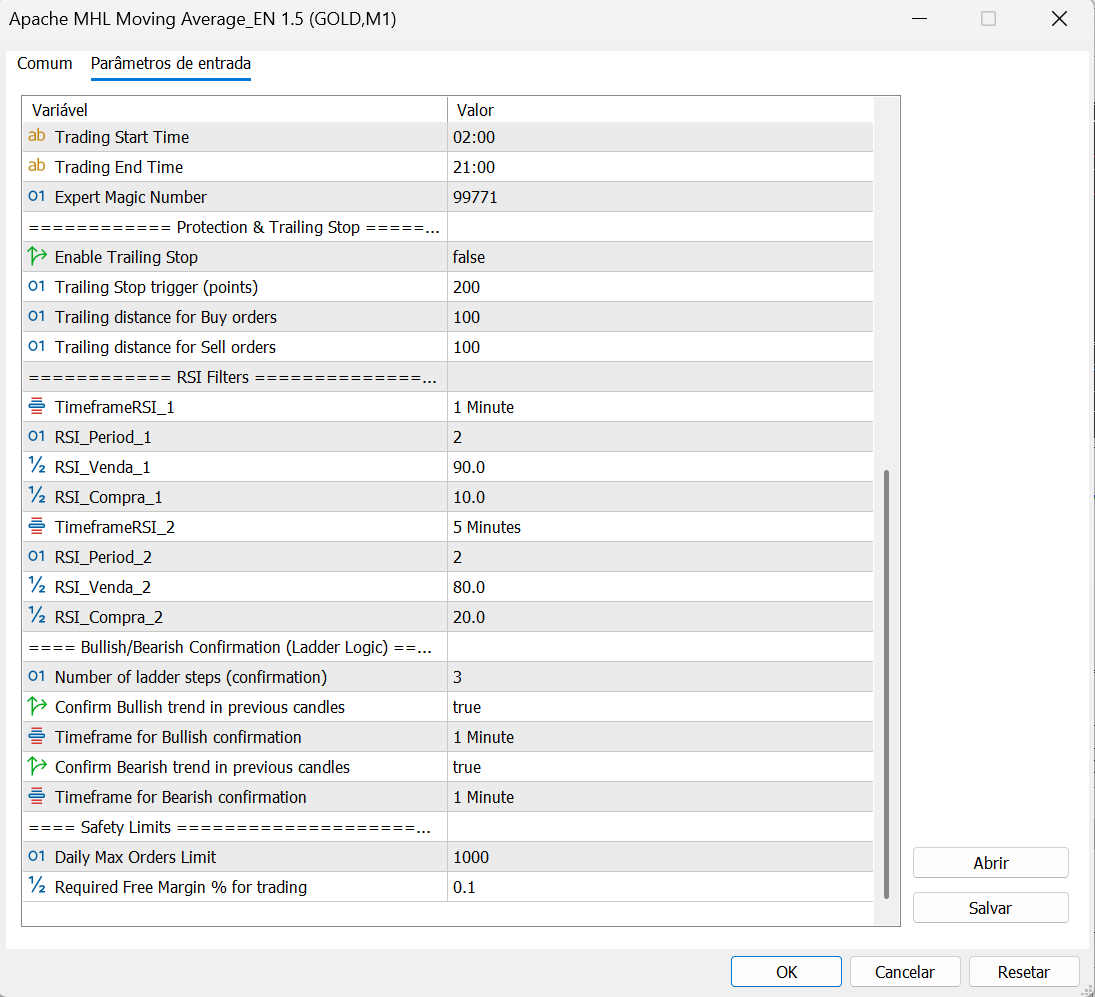Toggle Confirm Bullish trend true value
The image size is (1095, 997).
660,707
